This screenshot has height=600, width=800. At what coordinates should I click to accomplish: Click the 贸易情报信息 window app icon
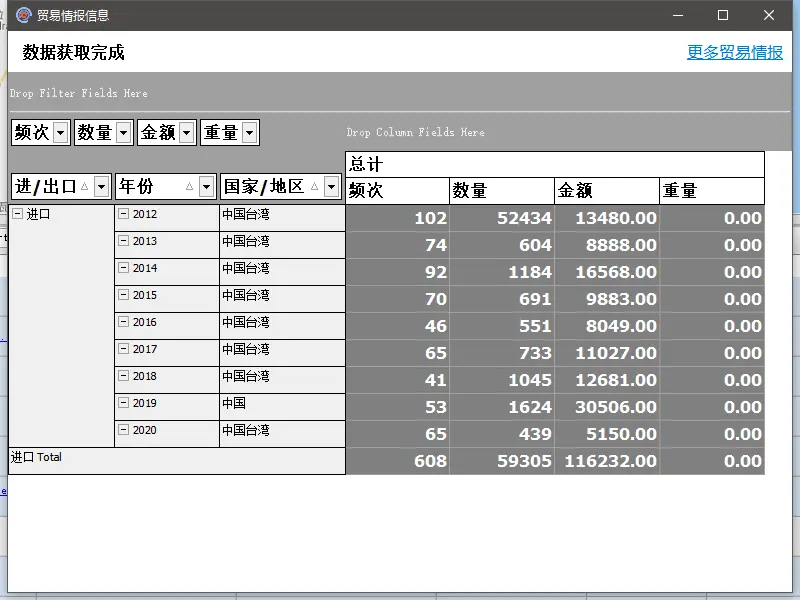click(23, 15)
